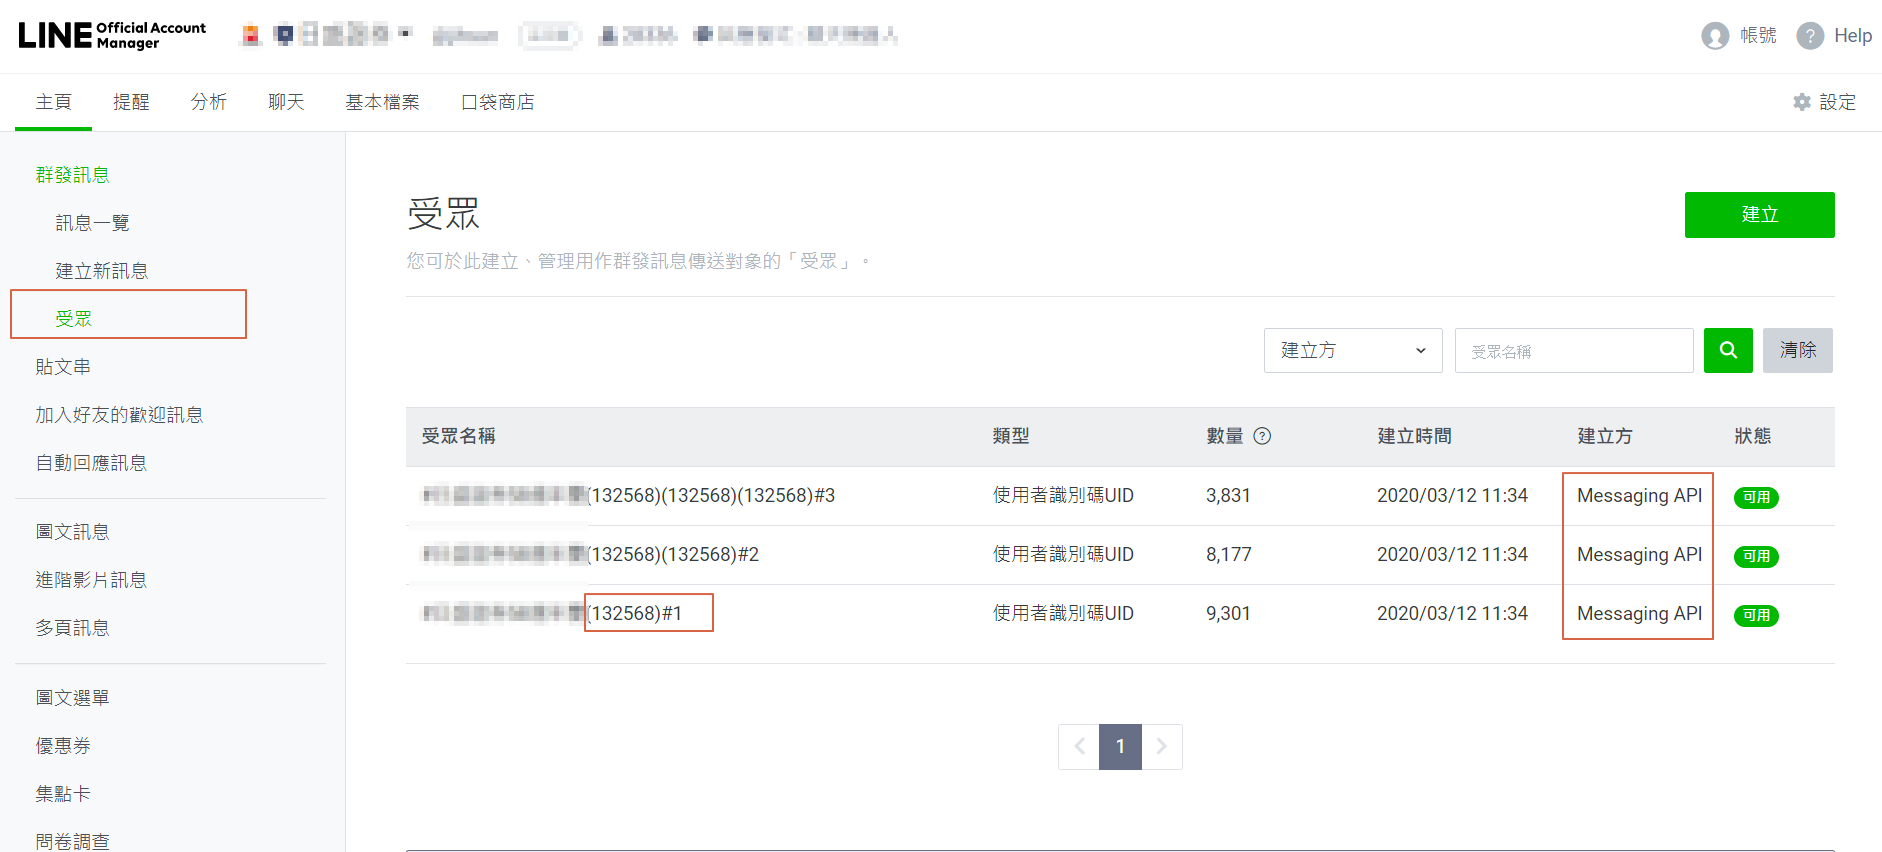Open the 帳號 profile avatar icon
Viewport: 1882px width, 852px height.
(x=1715, y=36)
